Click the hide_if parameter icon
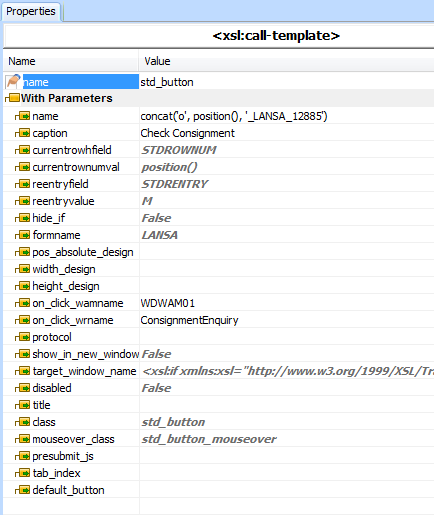 coord(23,218)
